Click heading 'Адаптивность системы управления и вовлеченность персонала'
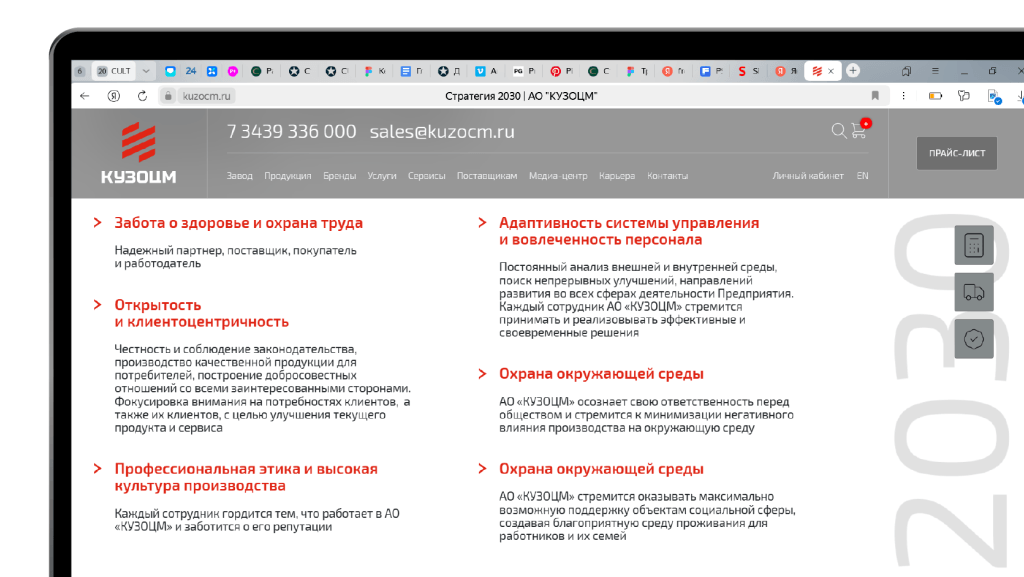Screen dimensions: 1024x577 [629, 231]
